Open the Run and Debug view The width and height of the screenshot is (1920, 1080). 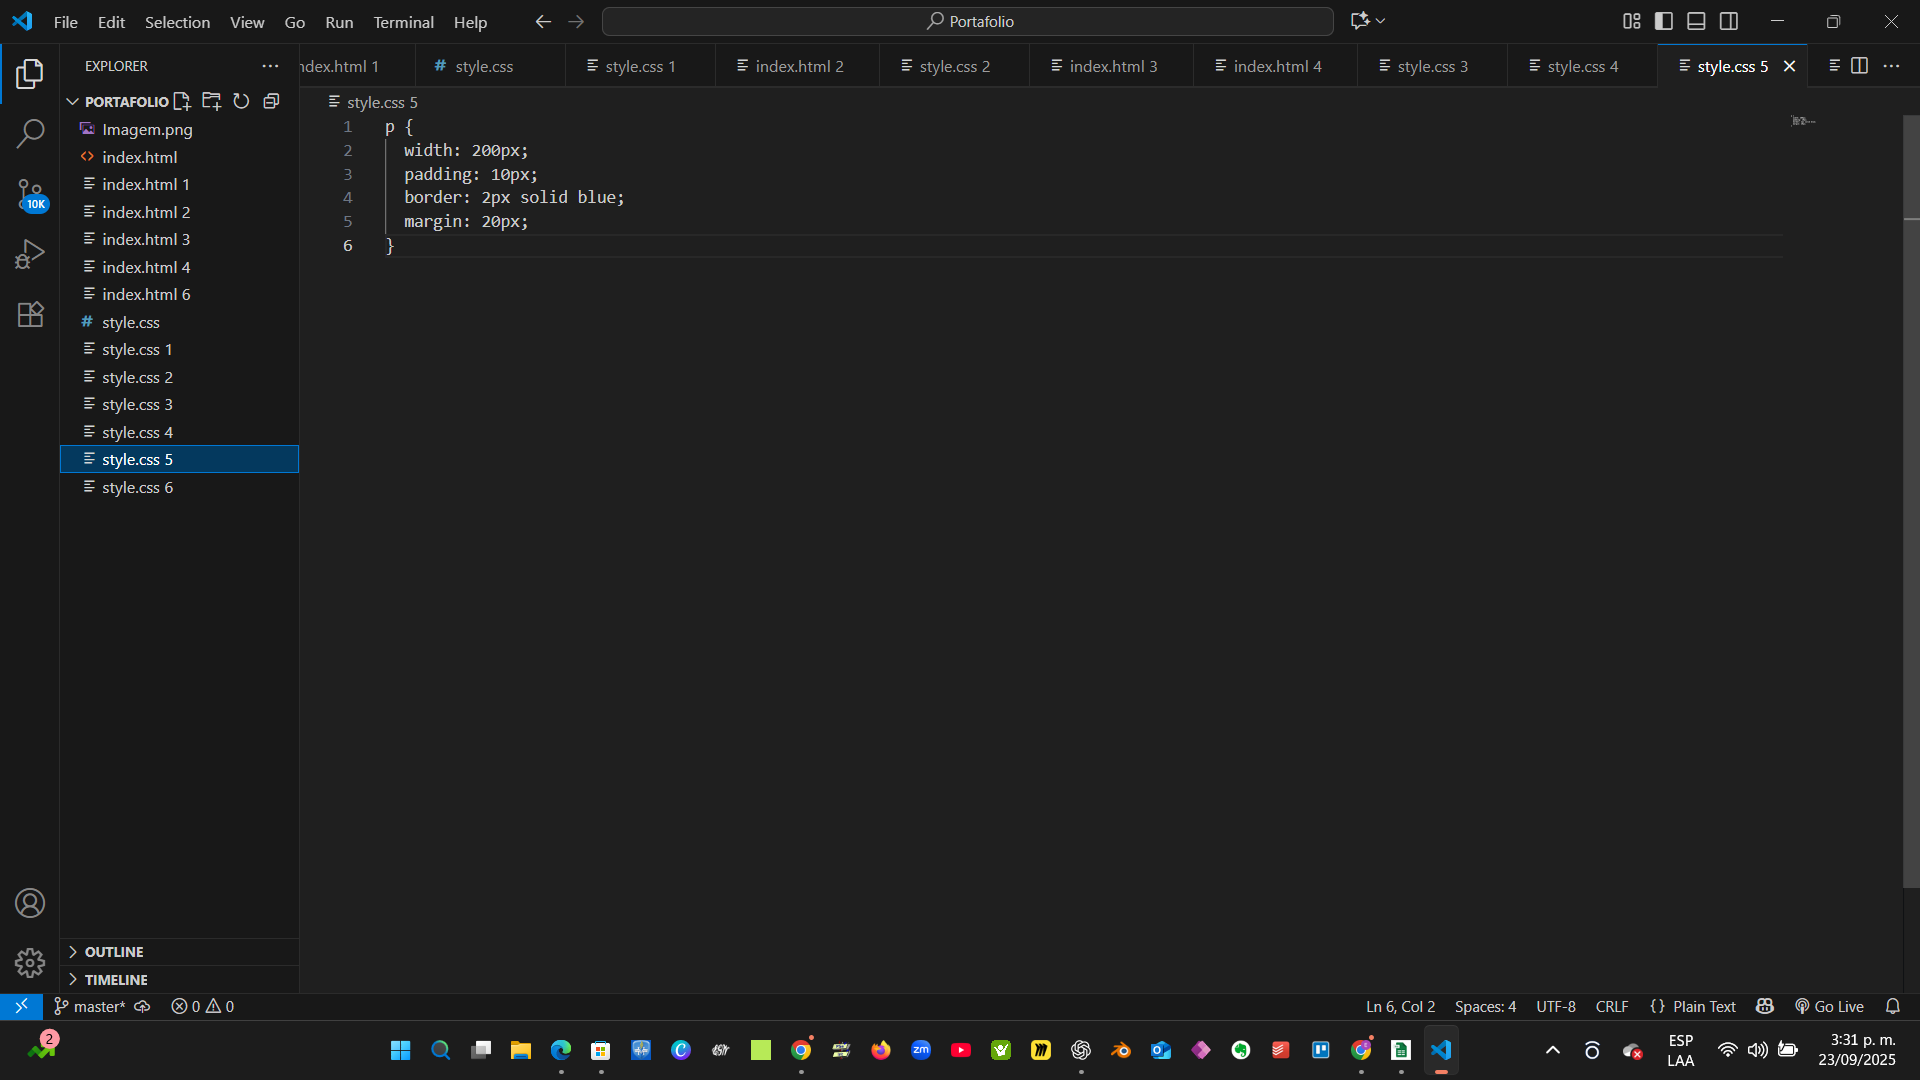(x=30, y=254)
